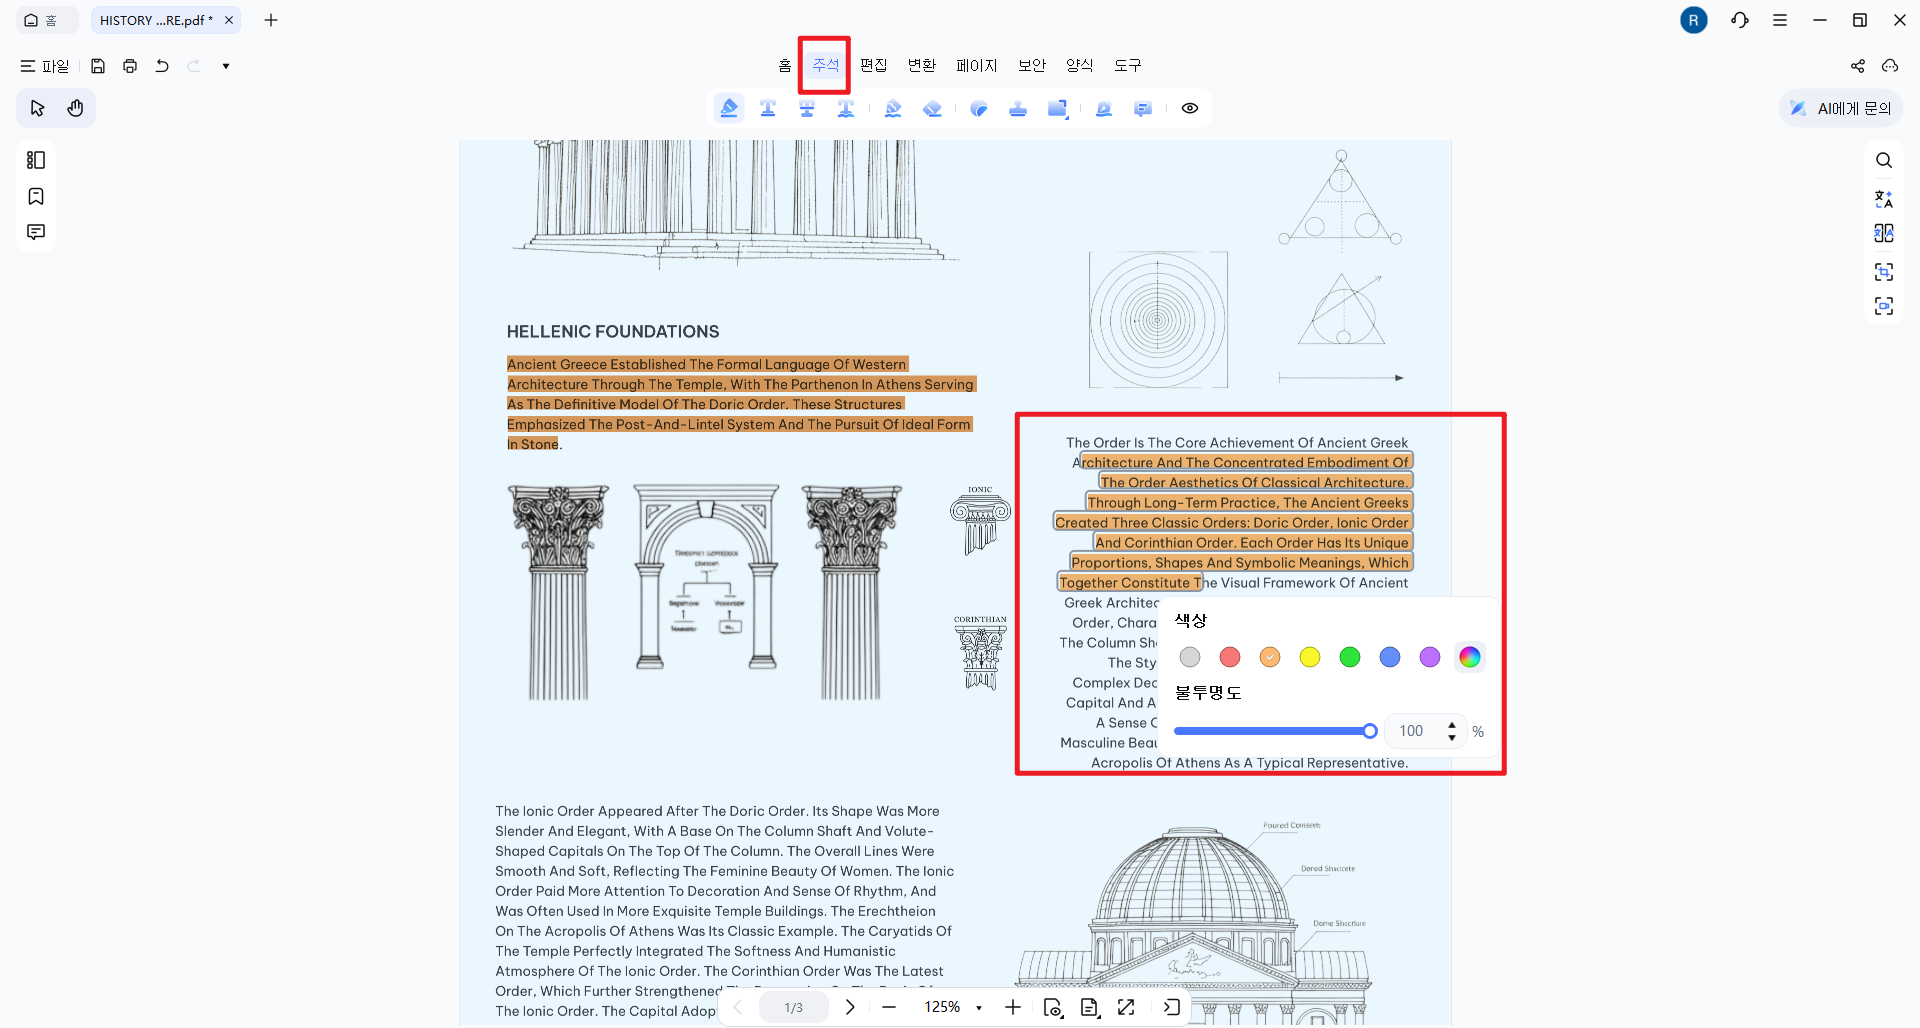Screen dimensions: 1920x1028
Task: Select the Highlight annotation tool
Action: (x=729, y=108)
